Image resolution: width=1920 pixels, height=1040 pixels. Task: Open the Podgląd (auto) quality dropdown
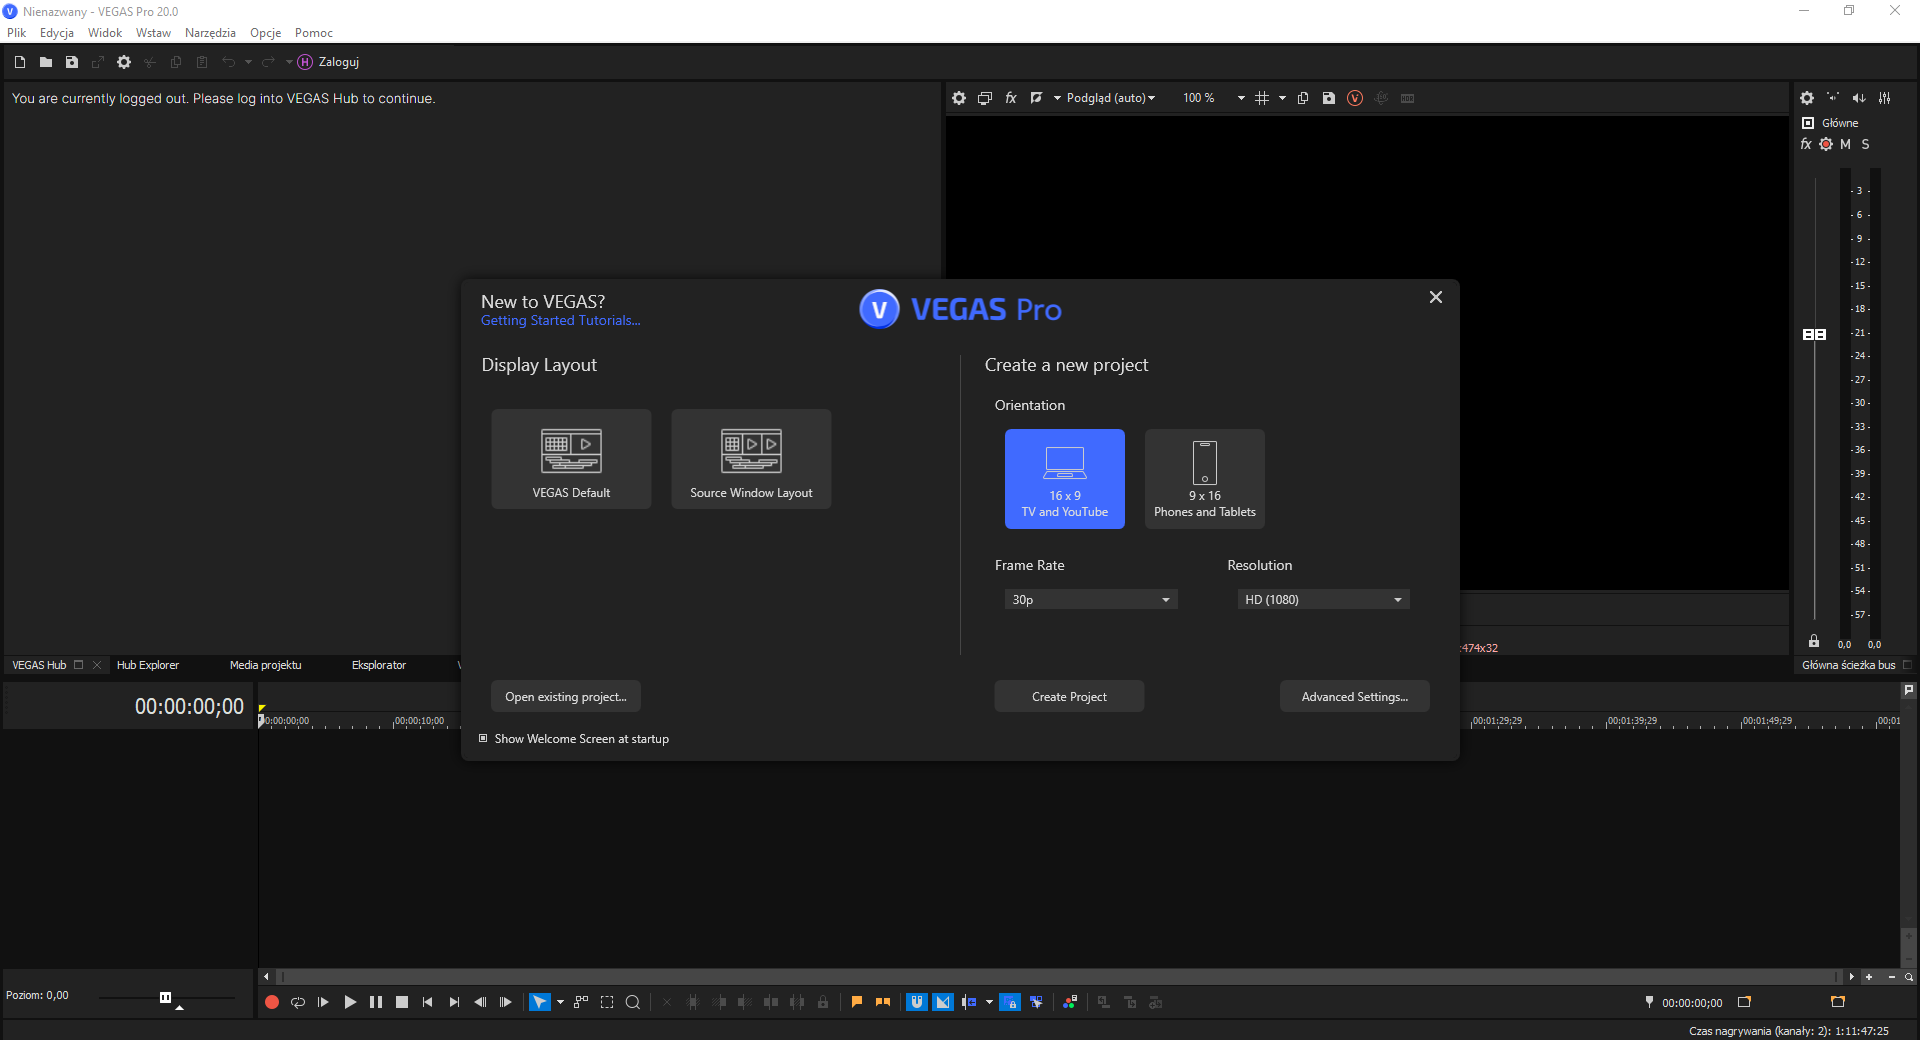click(1111, 98)
